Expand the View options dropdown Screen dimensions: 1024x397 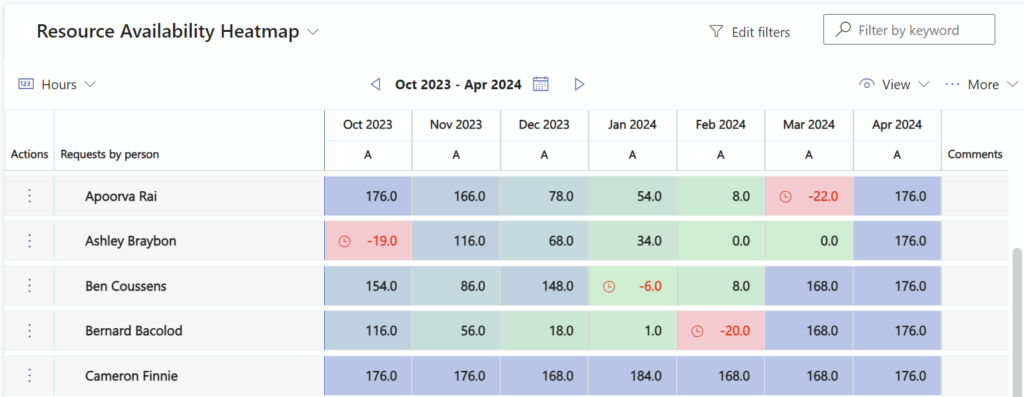[893, 84]
